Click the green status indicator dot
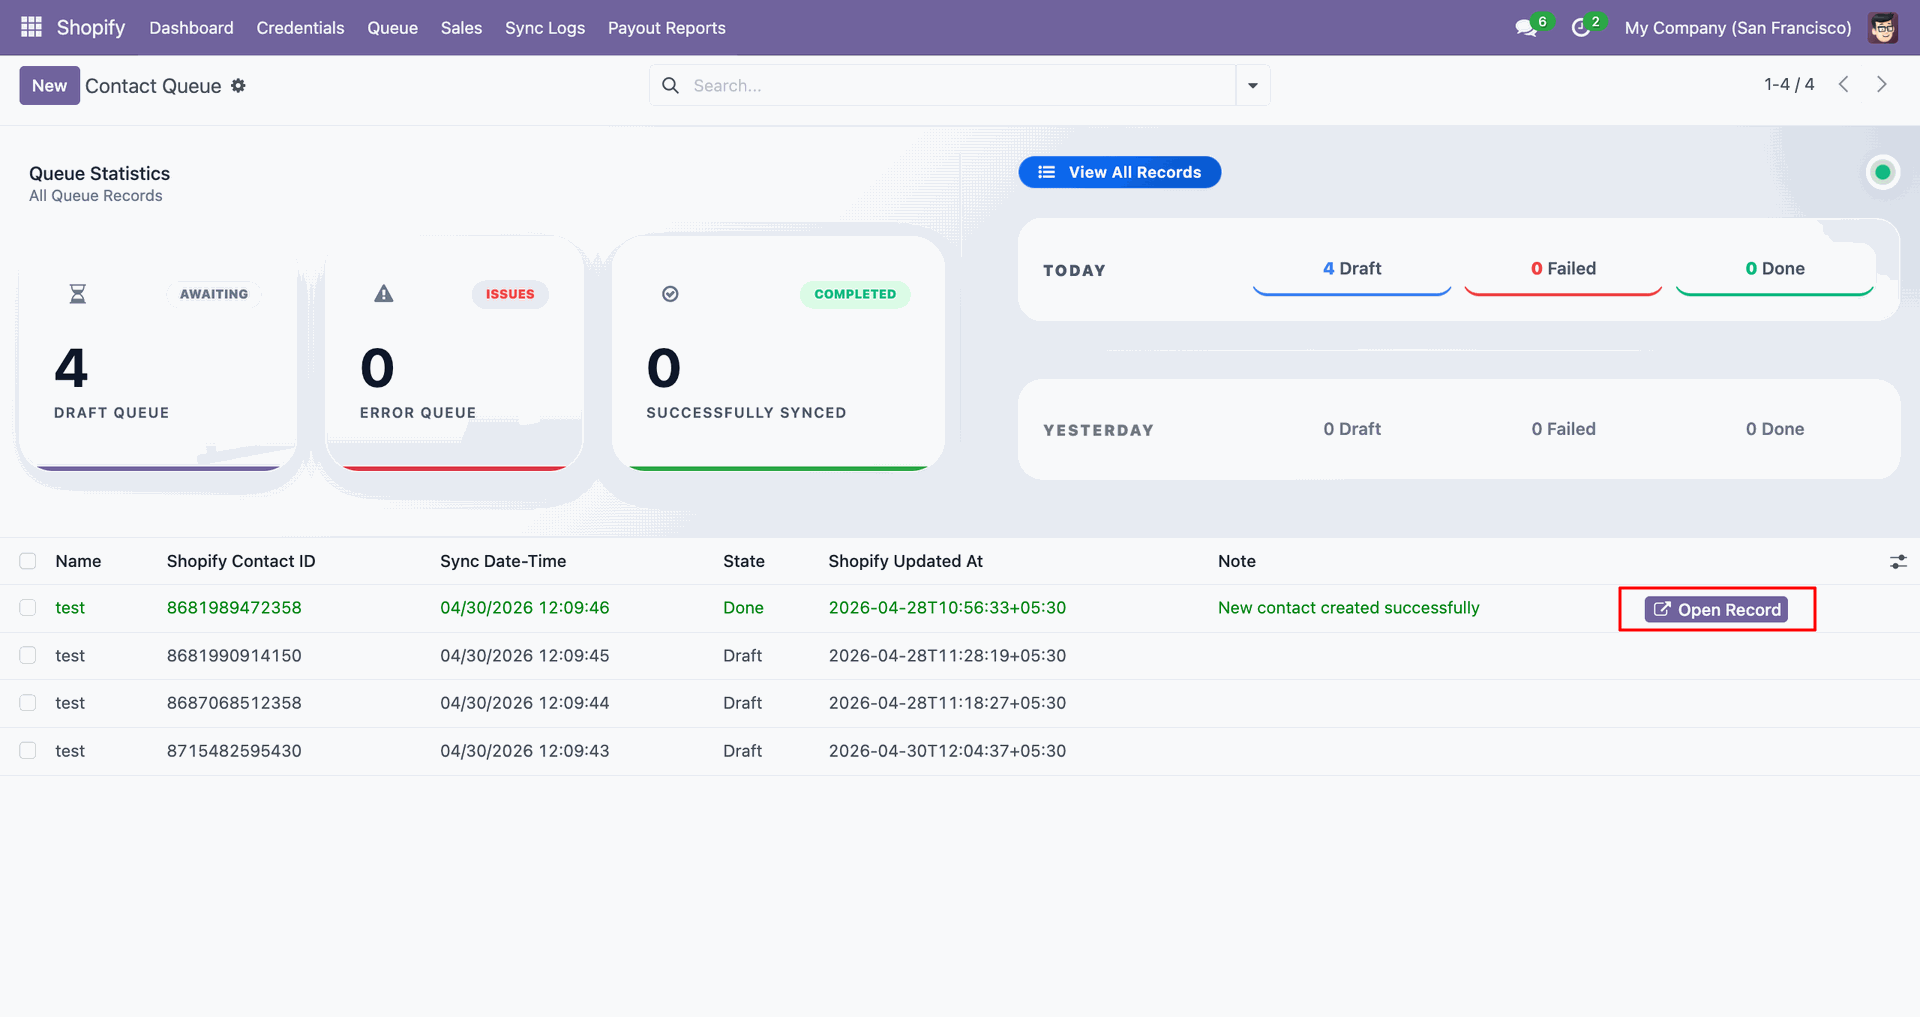This screenshot has width=1920, height=1017. (1883, 172)
